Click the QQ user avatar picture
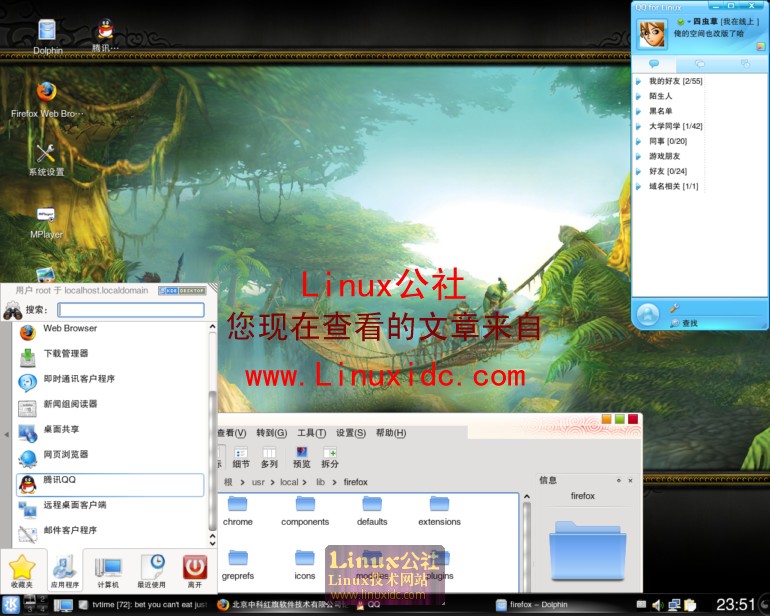770x616 pixels. tap(652, 34)
